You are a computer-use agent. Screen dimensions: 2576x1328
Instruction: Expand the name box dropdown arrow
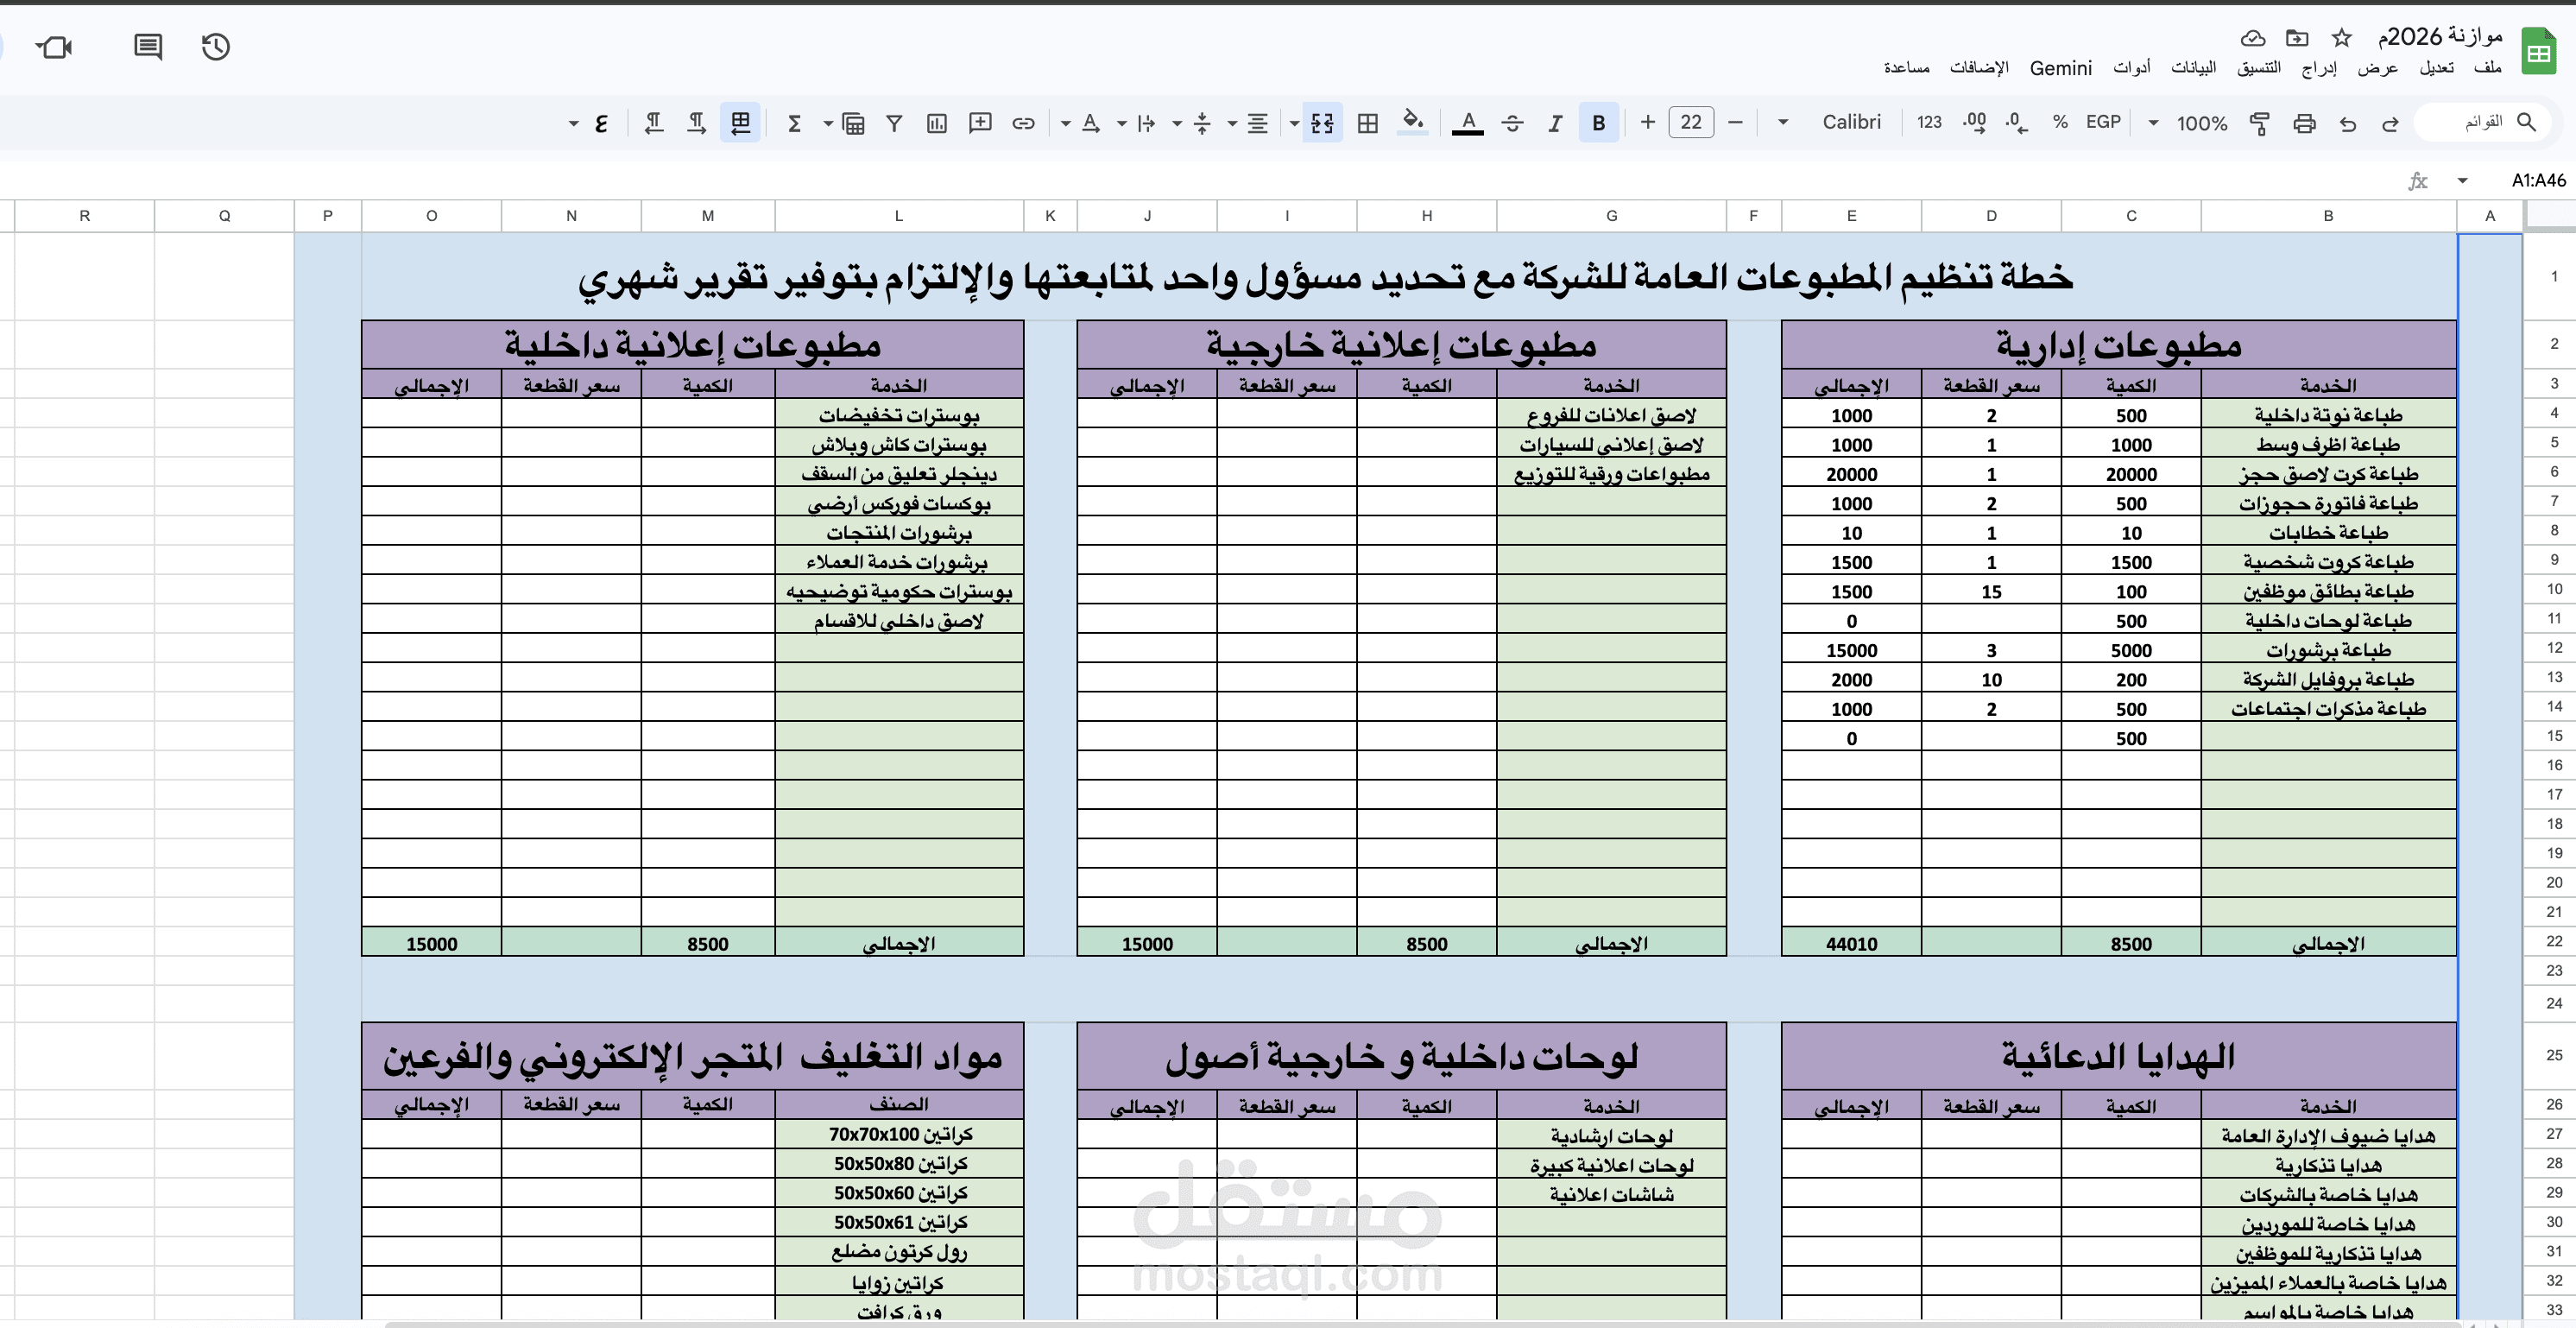(2462, 181)
